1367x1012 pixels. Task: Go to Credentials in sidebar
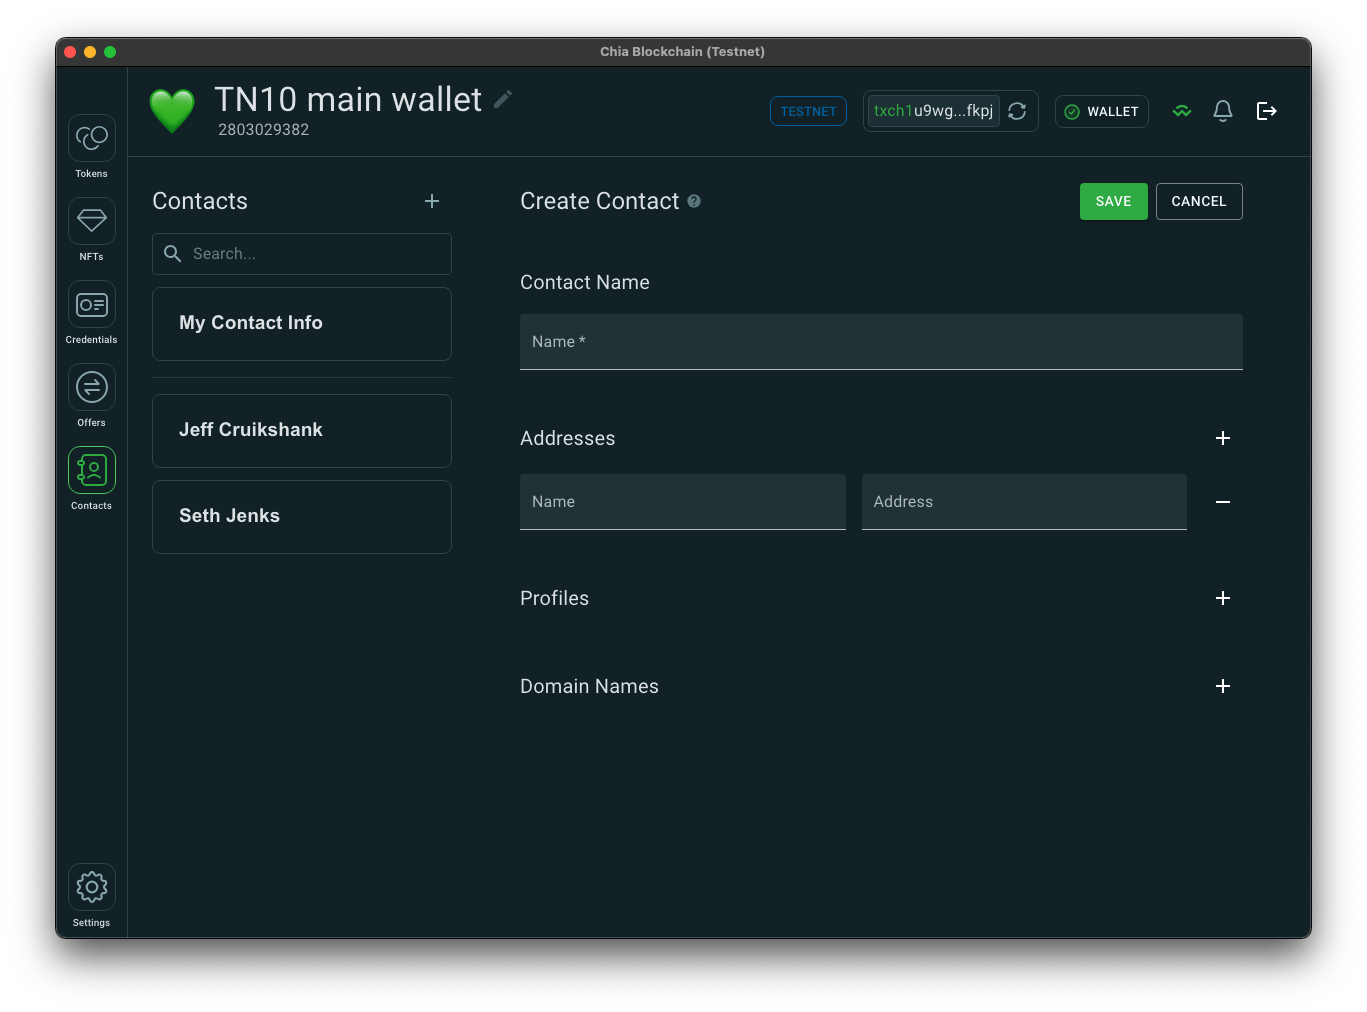(91, 304)
